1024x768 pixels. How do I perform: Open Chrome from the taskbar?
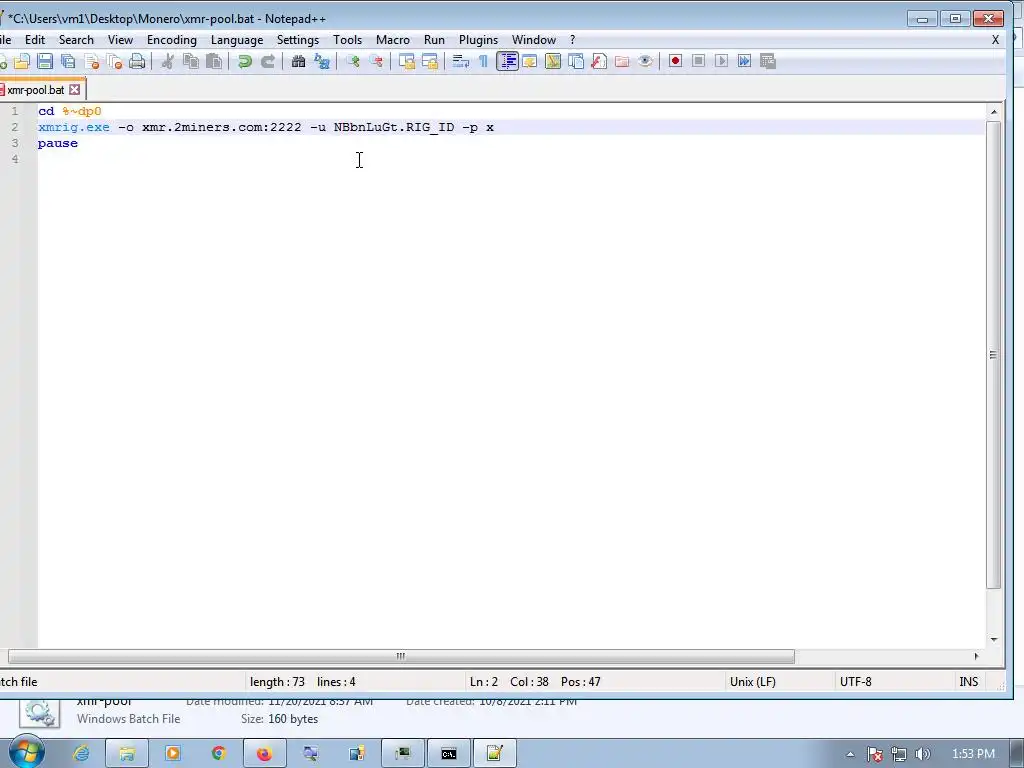pyautogui.click(x=219, y=754)
